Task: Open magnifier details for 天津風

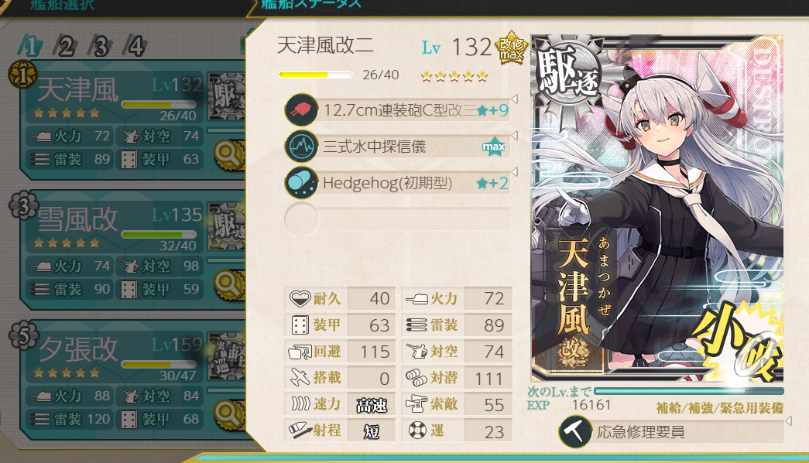Action: (228, 154)
